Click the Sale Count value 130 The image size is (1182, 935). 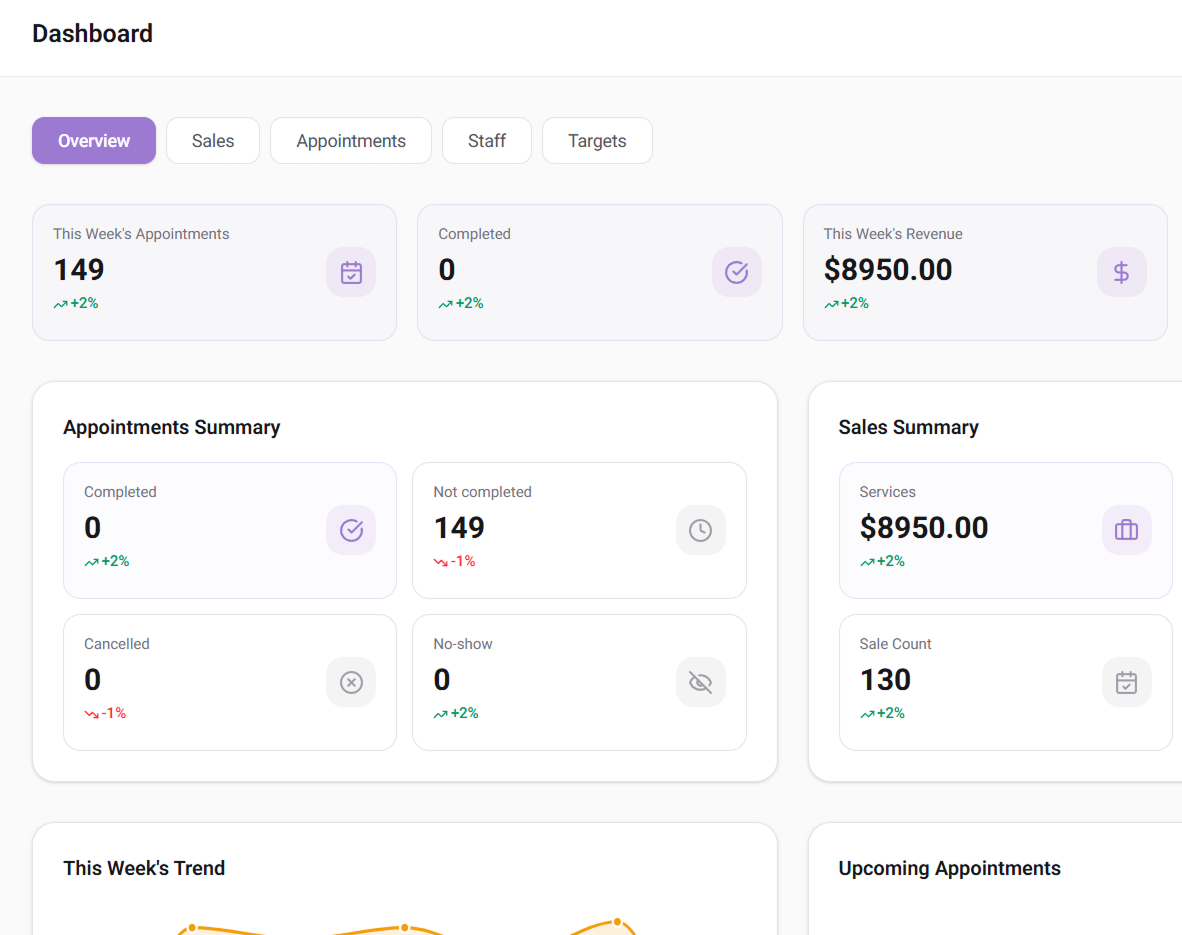point(886,680)
